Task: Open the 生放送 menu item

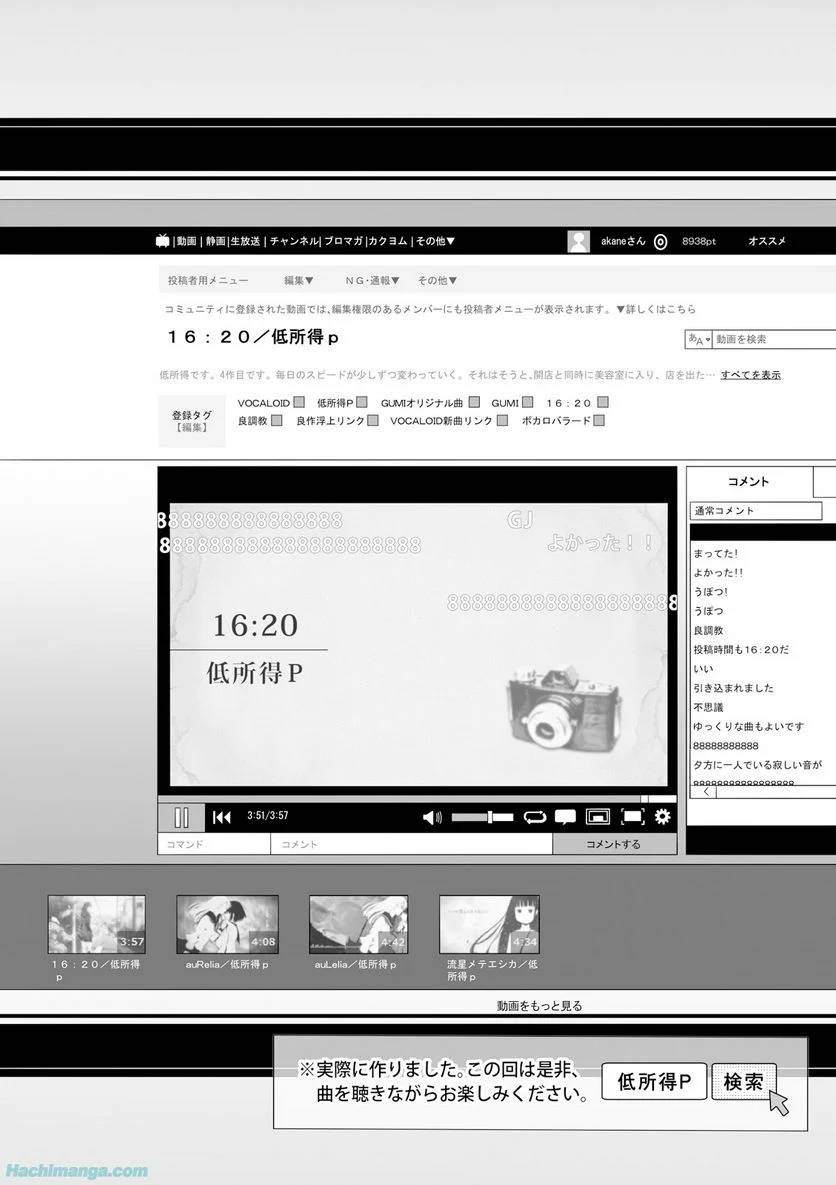Action: tap(246, 241)
